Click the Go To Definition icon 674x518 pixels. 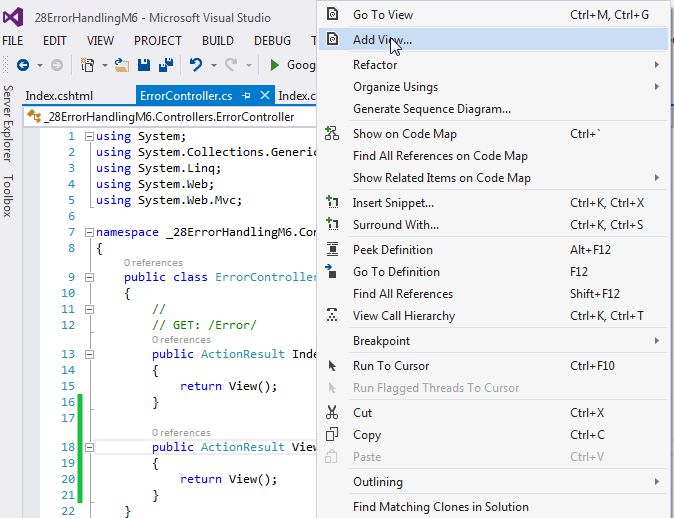pos(331,271)
